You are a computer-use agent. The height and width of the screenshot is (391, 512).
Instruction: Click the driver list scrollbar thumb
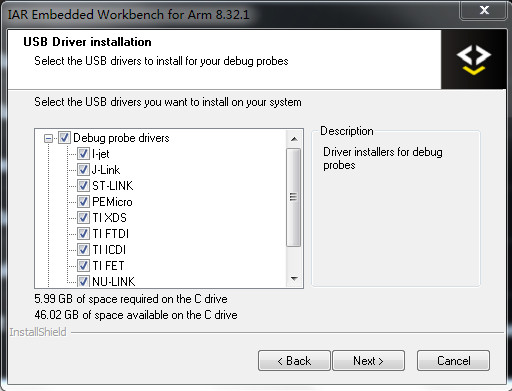(x=293, y=197)
